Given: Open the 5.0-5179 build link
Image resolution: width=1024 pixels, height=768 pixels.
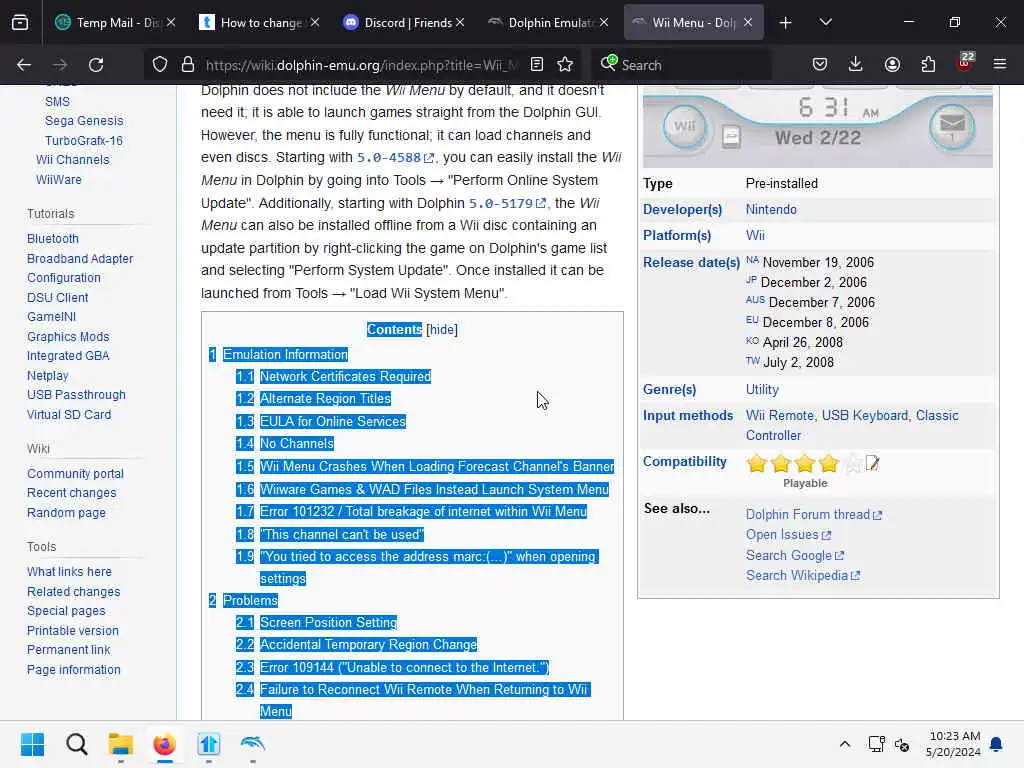Looking at the screenshot, I should click(x=507, y=203).
